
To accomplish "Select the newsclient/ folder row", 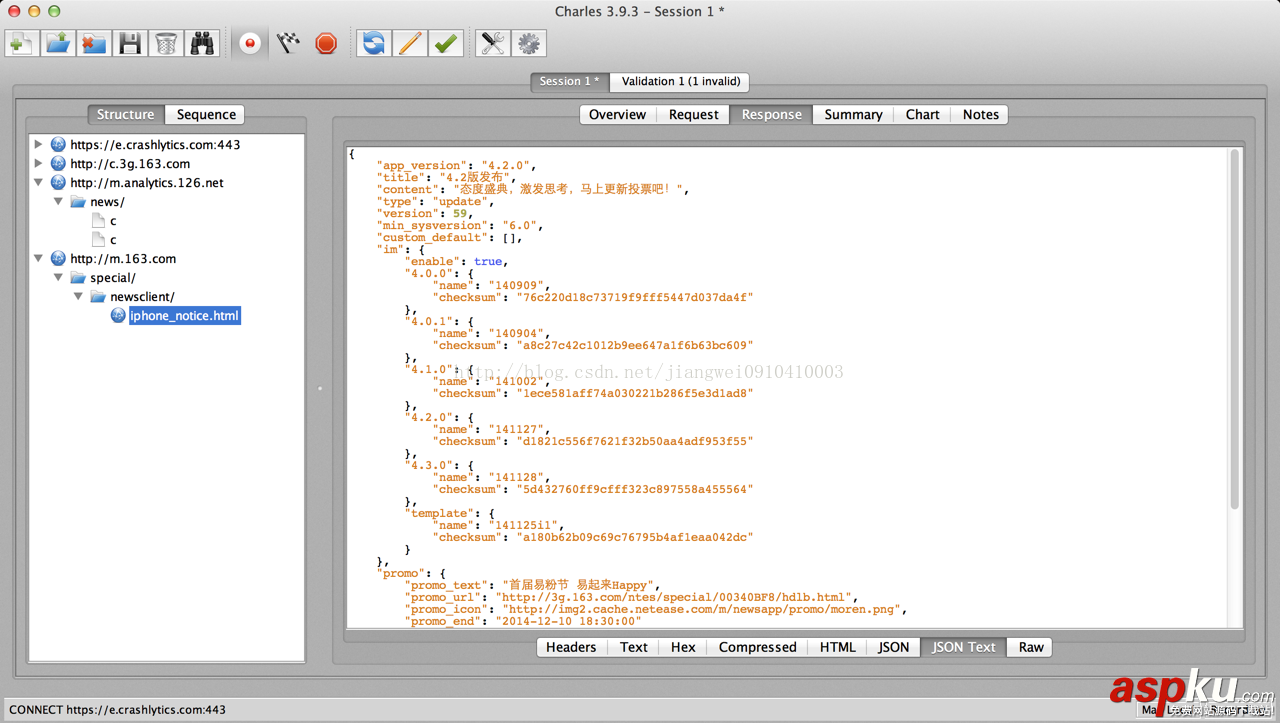I will point(142,297).
